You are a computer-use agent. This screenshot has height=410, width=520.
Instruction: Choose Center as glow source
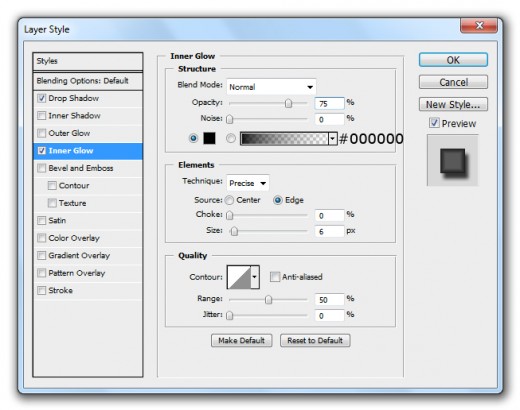[229, 200]
